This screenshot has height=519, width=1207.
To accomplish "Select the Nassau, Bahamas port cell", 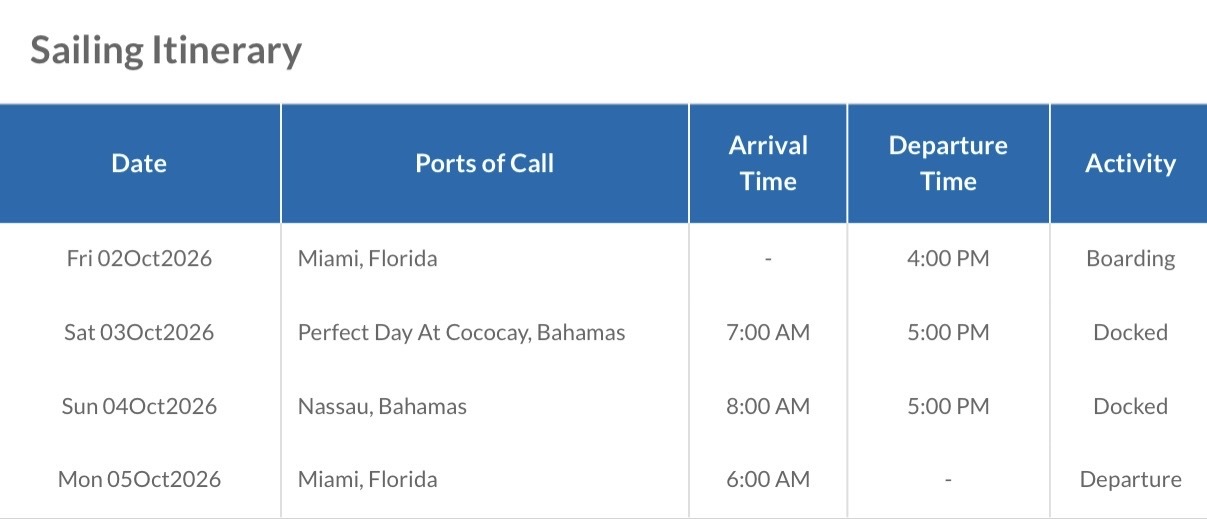I will pos(382,406).
